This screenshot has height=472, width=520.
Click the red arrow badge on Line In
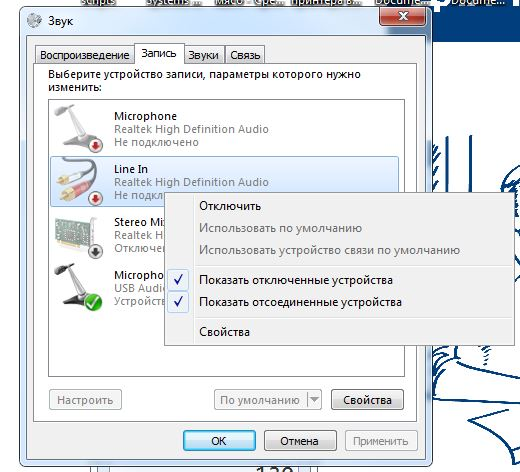96,199
